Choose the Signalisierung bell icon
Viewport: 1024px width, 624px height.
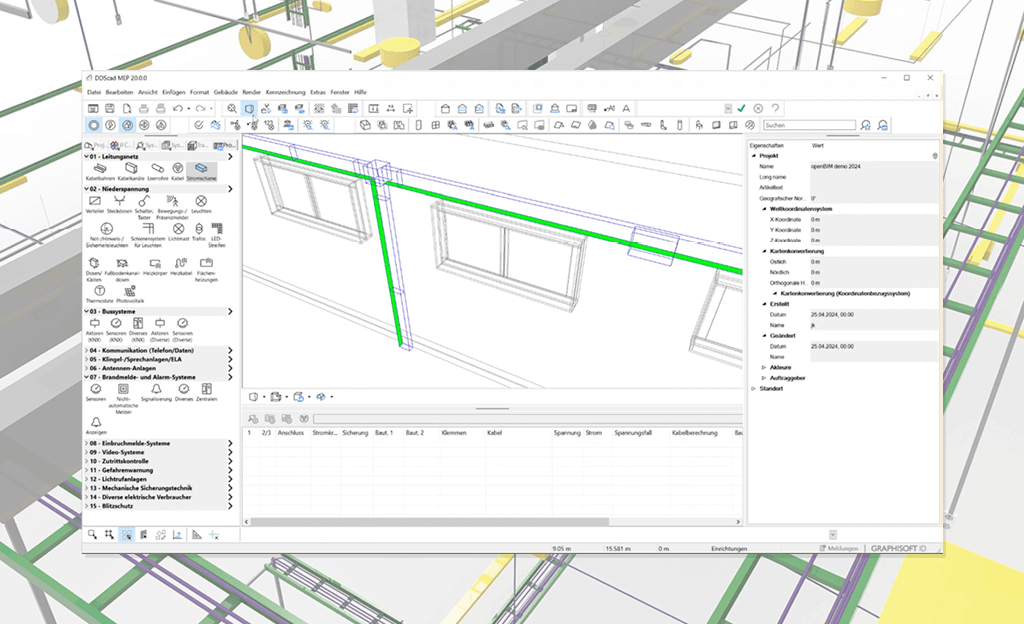pos(155,391)
